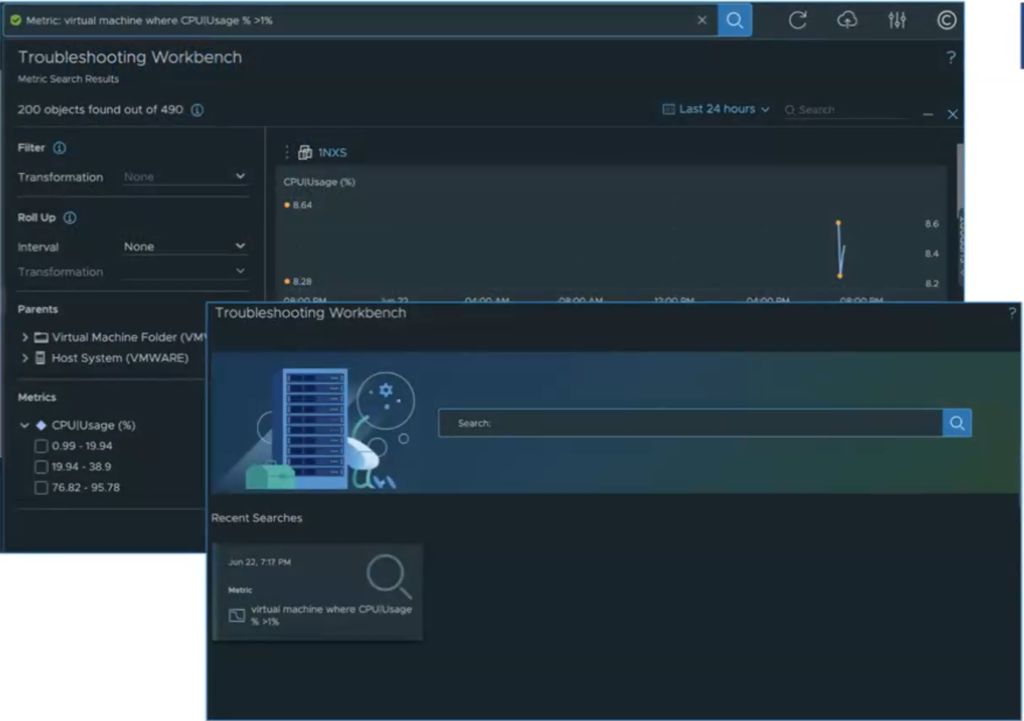Click the CPU|Usage (%) chart title
Viewport: 1024px width, 721px height.
(319, 182)
